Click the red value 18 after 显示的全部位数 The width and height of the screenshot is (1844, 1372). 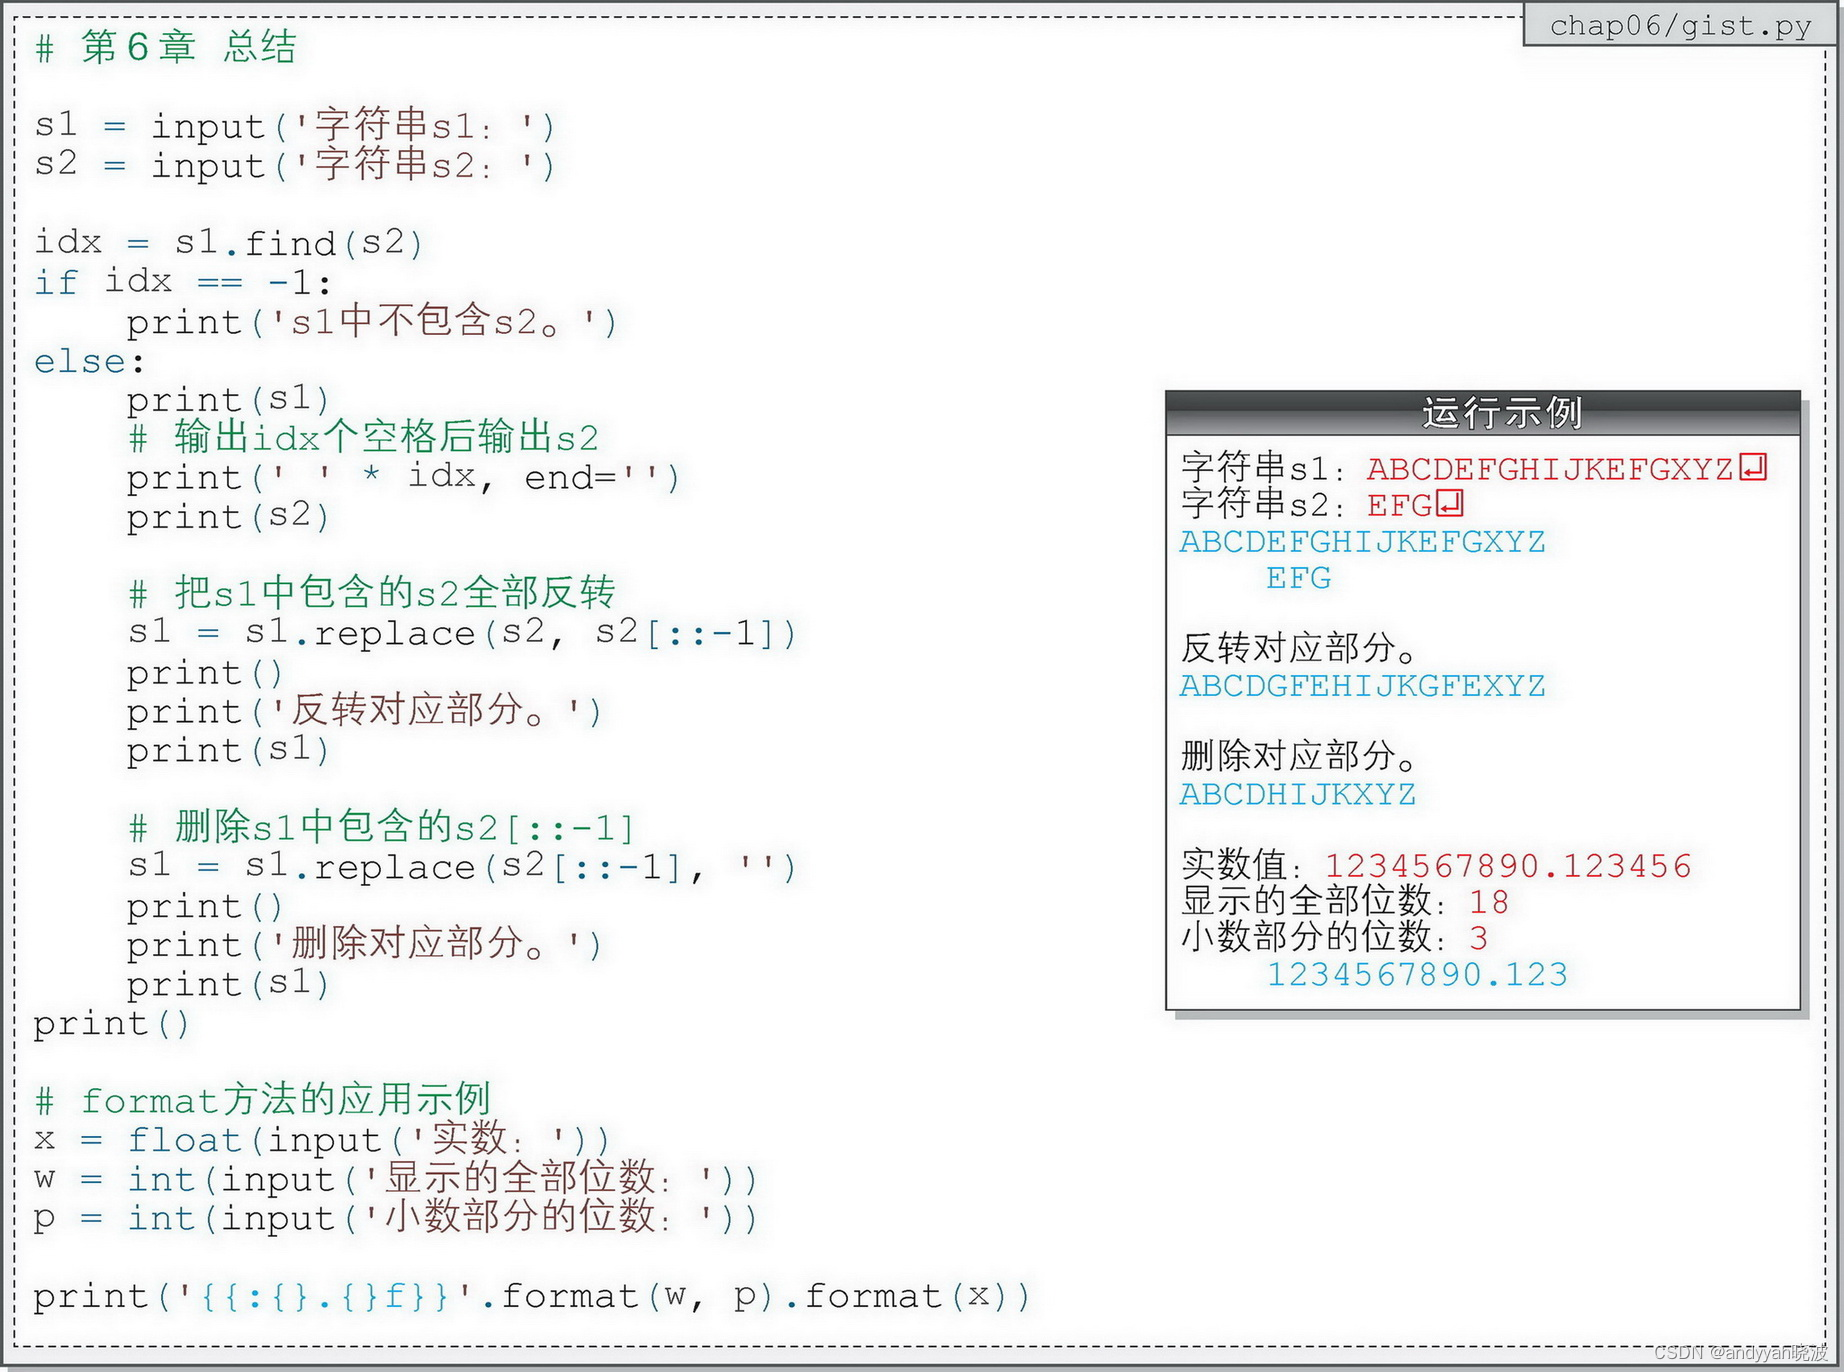pyautogui.click(x=1489, y=902)
